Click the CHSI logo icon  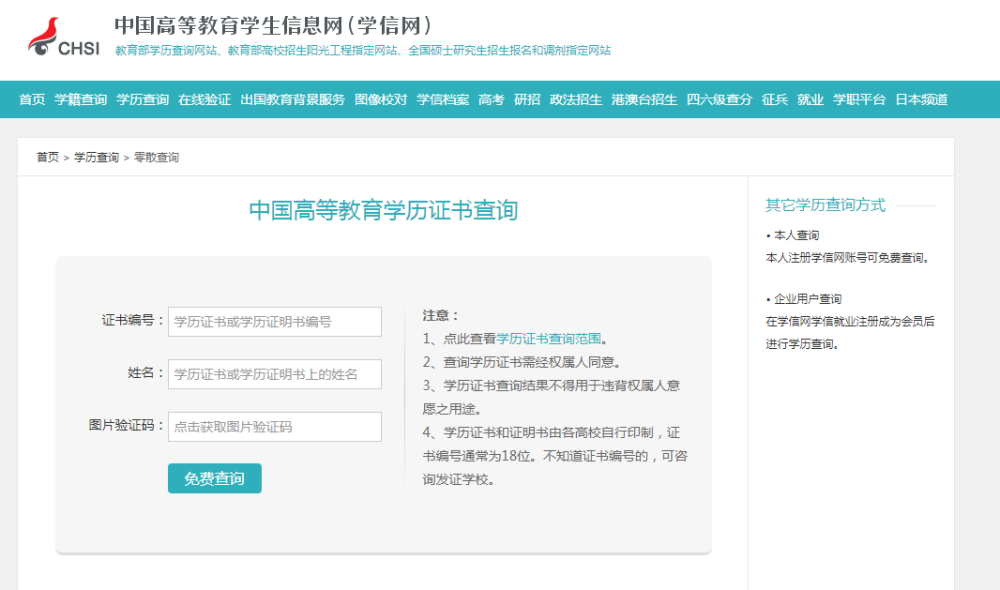(63, 37)
